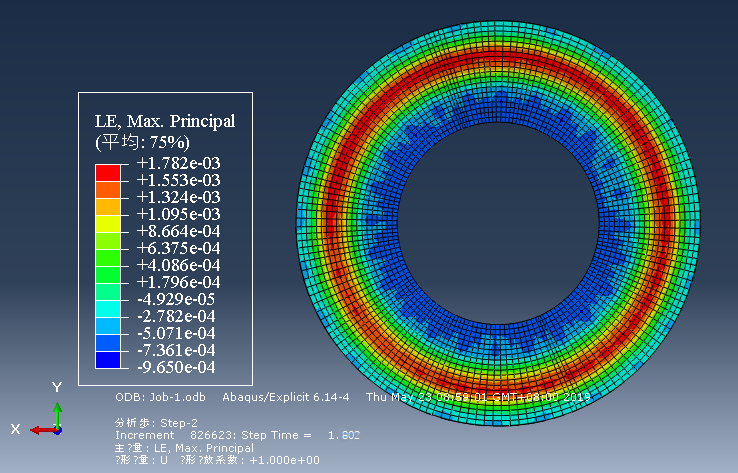
Task: Click the red legend color swatch
Action: click(108, 173)
